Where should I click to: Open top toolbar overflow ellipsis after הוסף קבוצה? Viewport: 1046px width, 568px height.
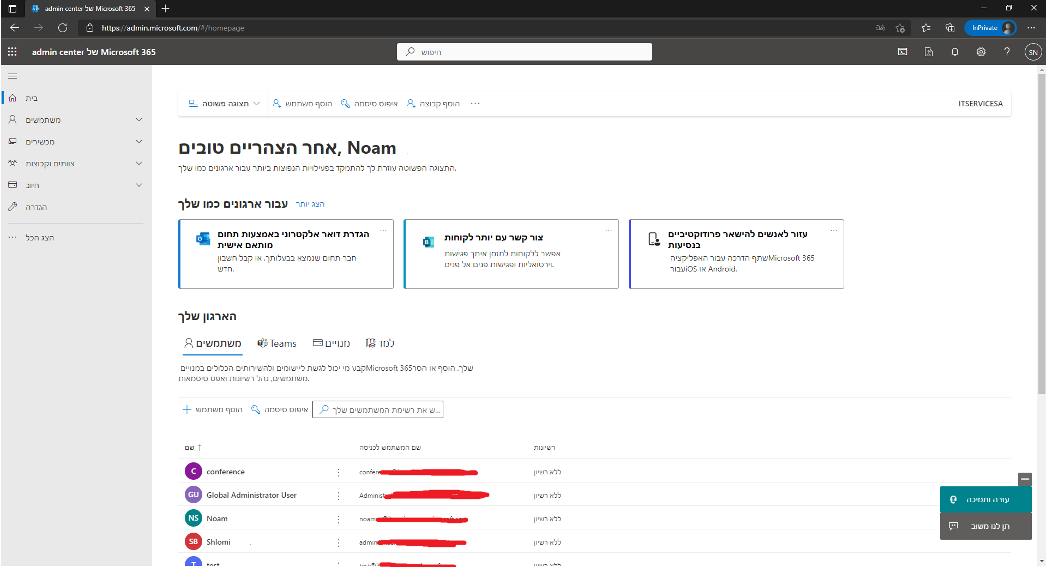click(475, 103)
